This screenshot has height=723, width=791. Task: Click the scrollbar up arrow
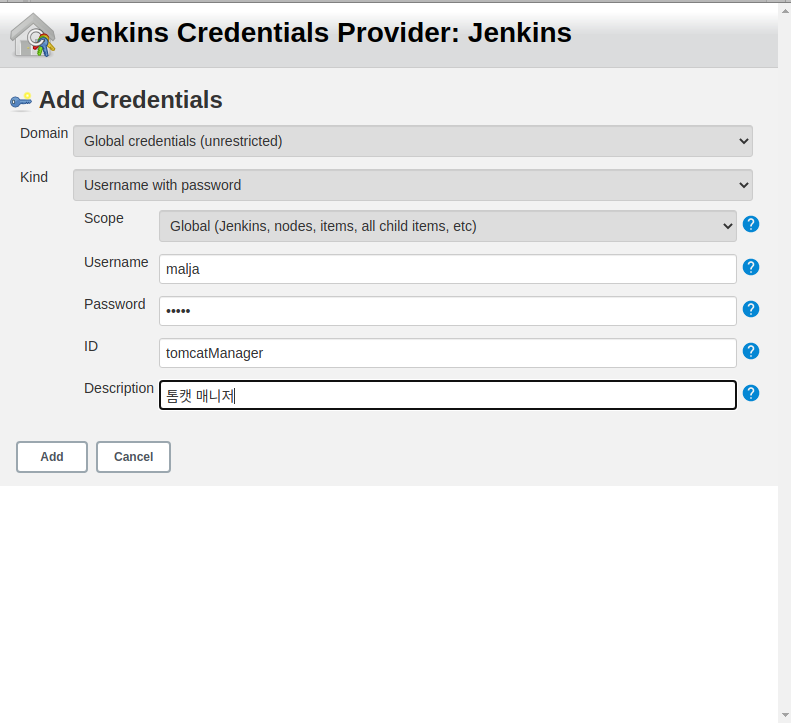point(785,10)
